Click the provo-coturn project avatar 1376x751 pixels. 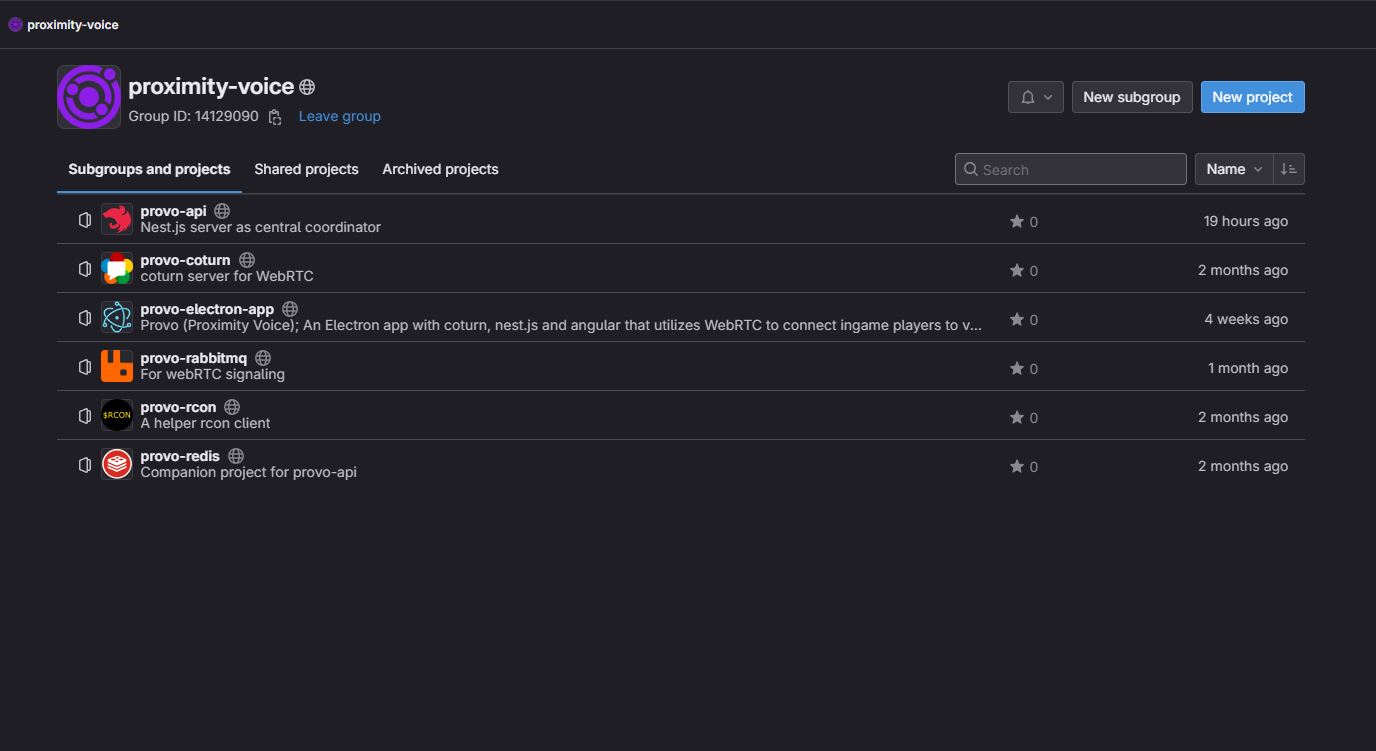(x=117, y=268)
